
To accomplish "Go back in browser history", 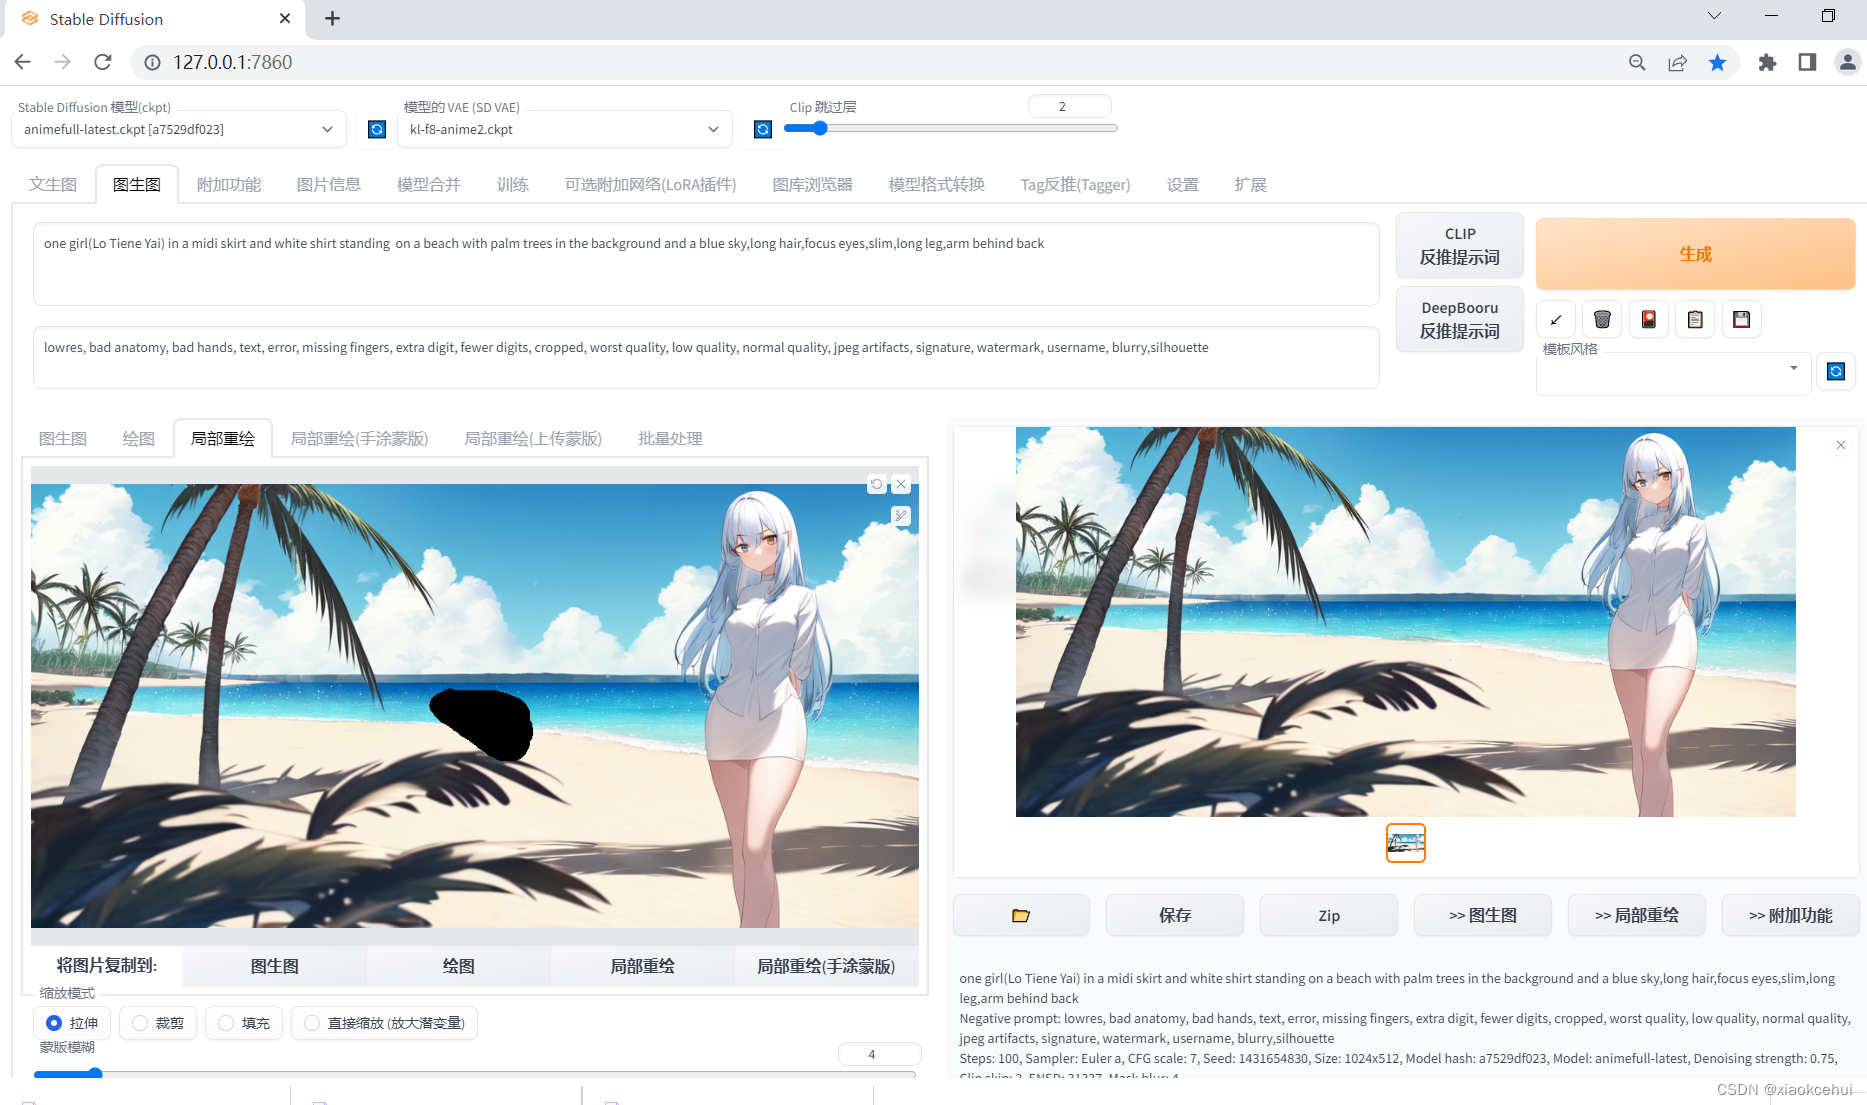I will tap(23, 62).
